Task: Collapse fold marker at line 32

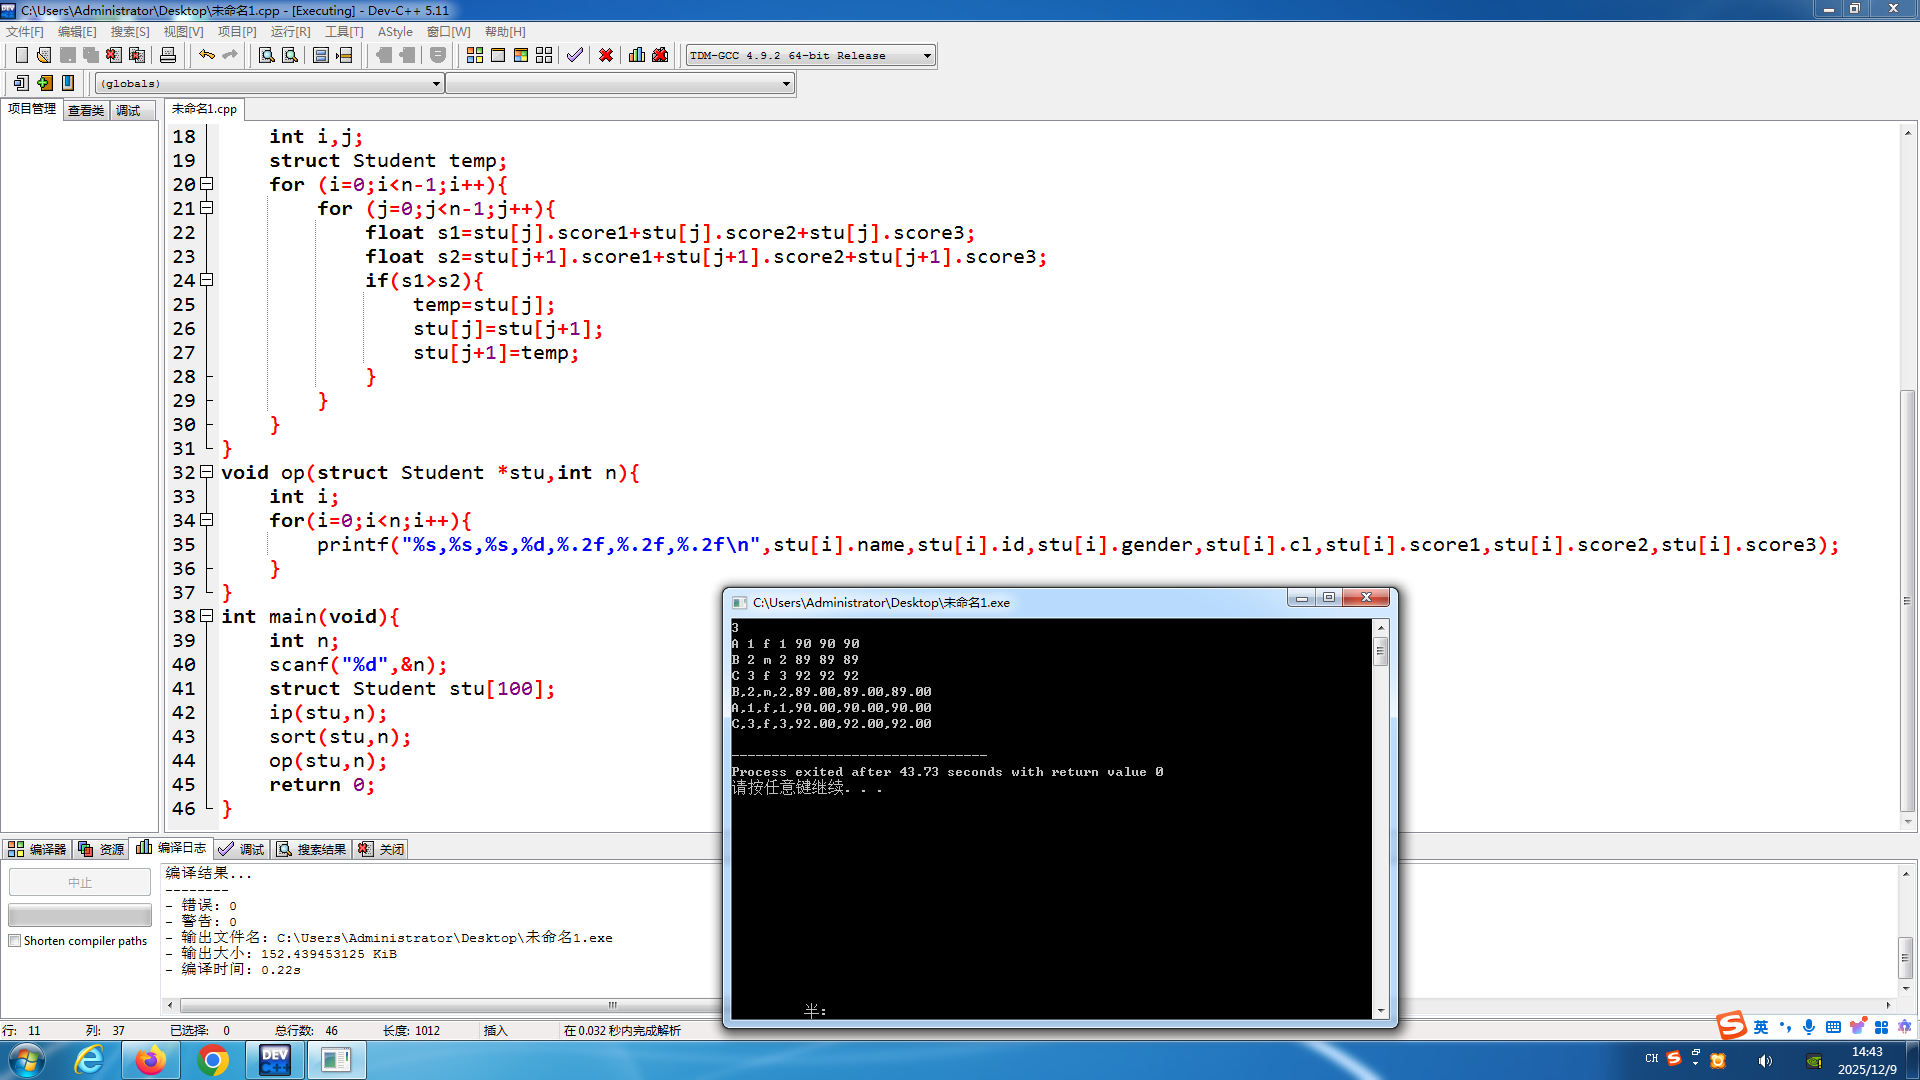Action: [x=207, y=472]
